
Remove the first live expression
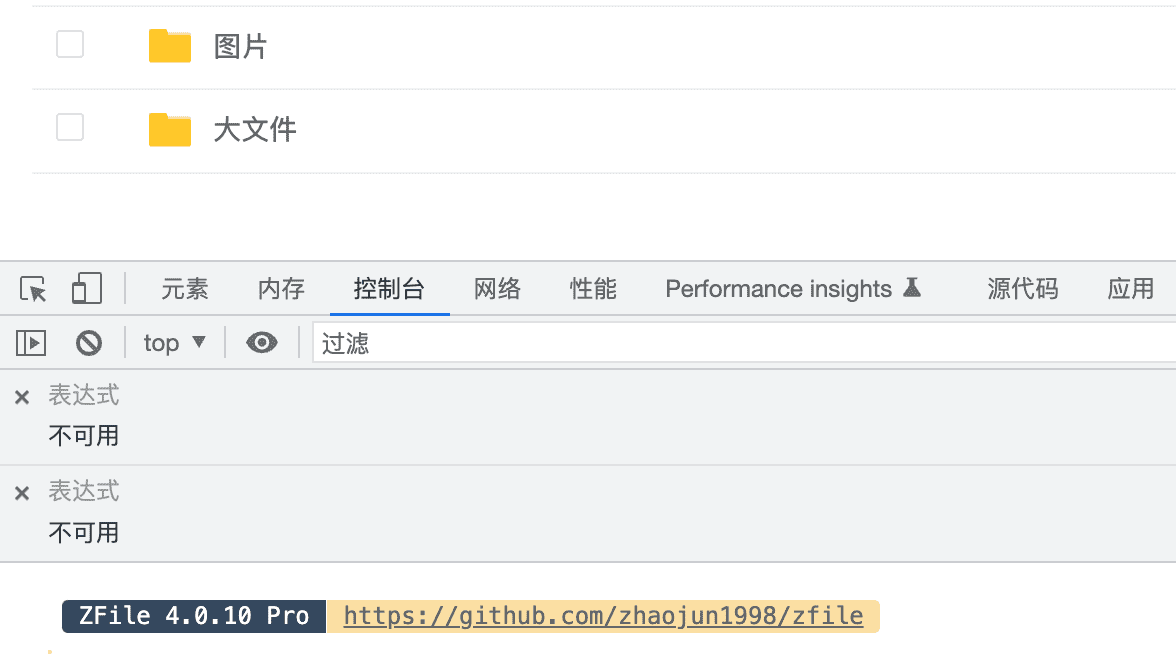pos(22,397)
